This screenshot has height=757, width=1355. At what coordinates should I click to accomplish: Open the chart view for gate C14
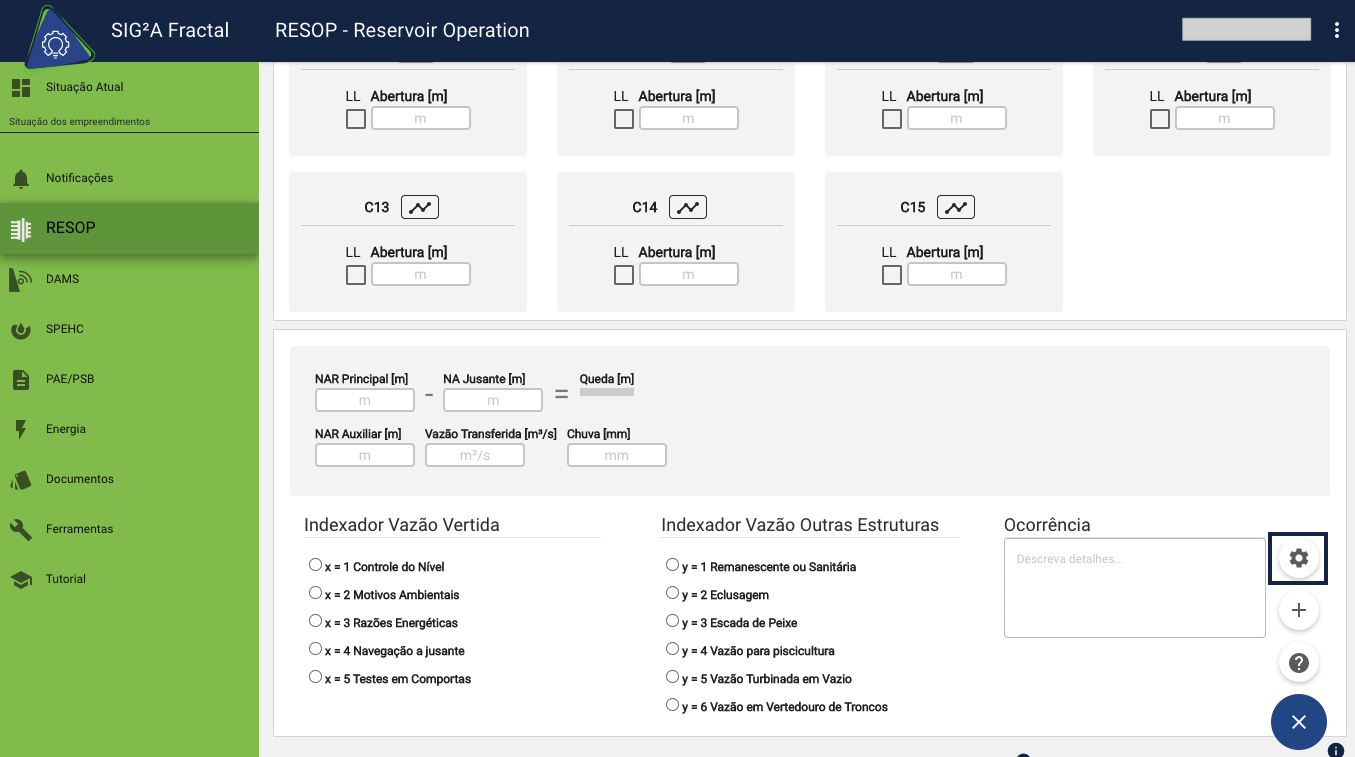[687, 207]
